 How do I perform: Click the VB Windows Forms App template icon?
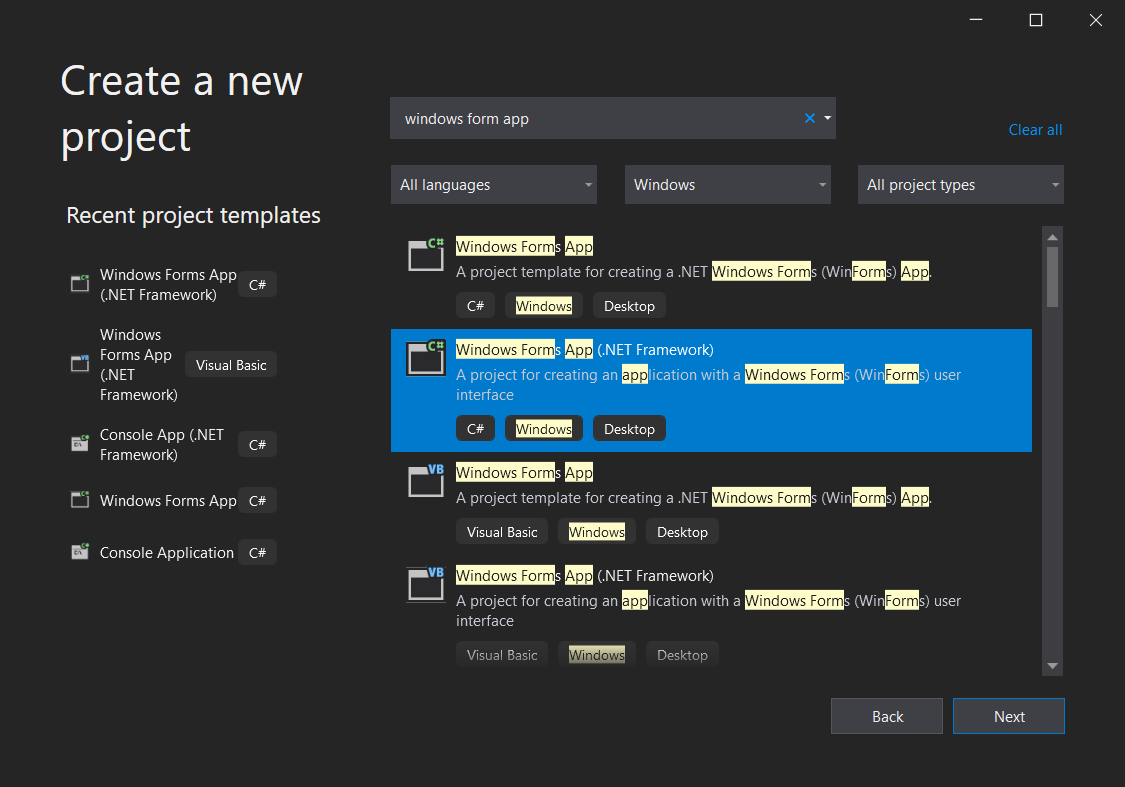[x=425, y=480]
